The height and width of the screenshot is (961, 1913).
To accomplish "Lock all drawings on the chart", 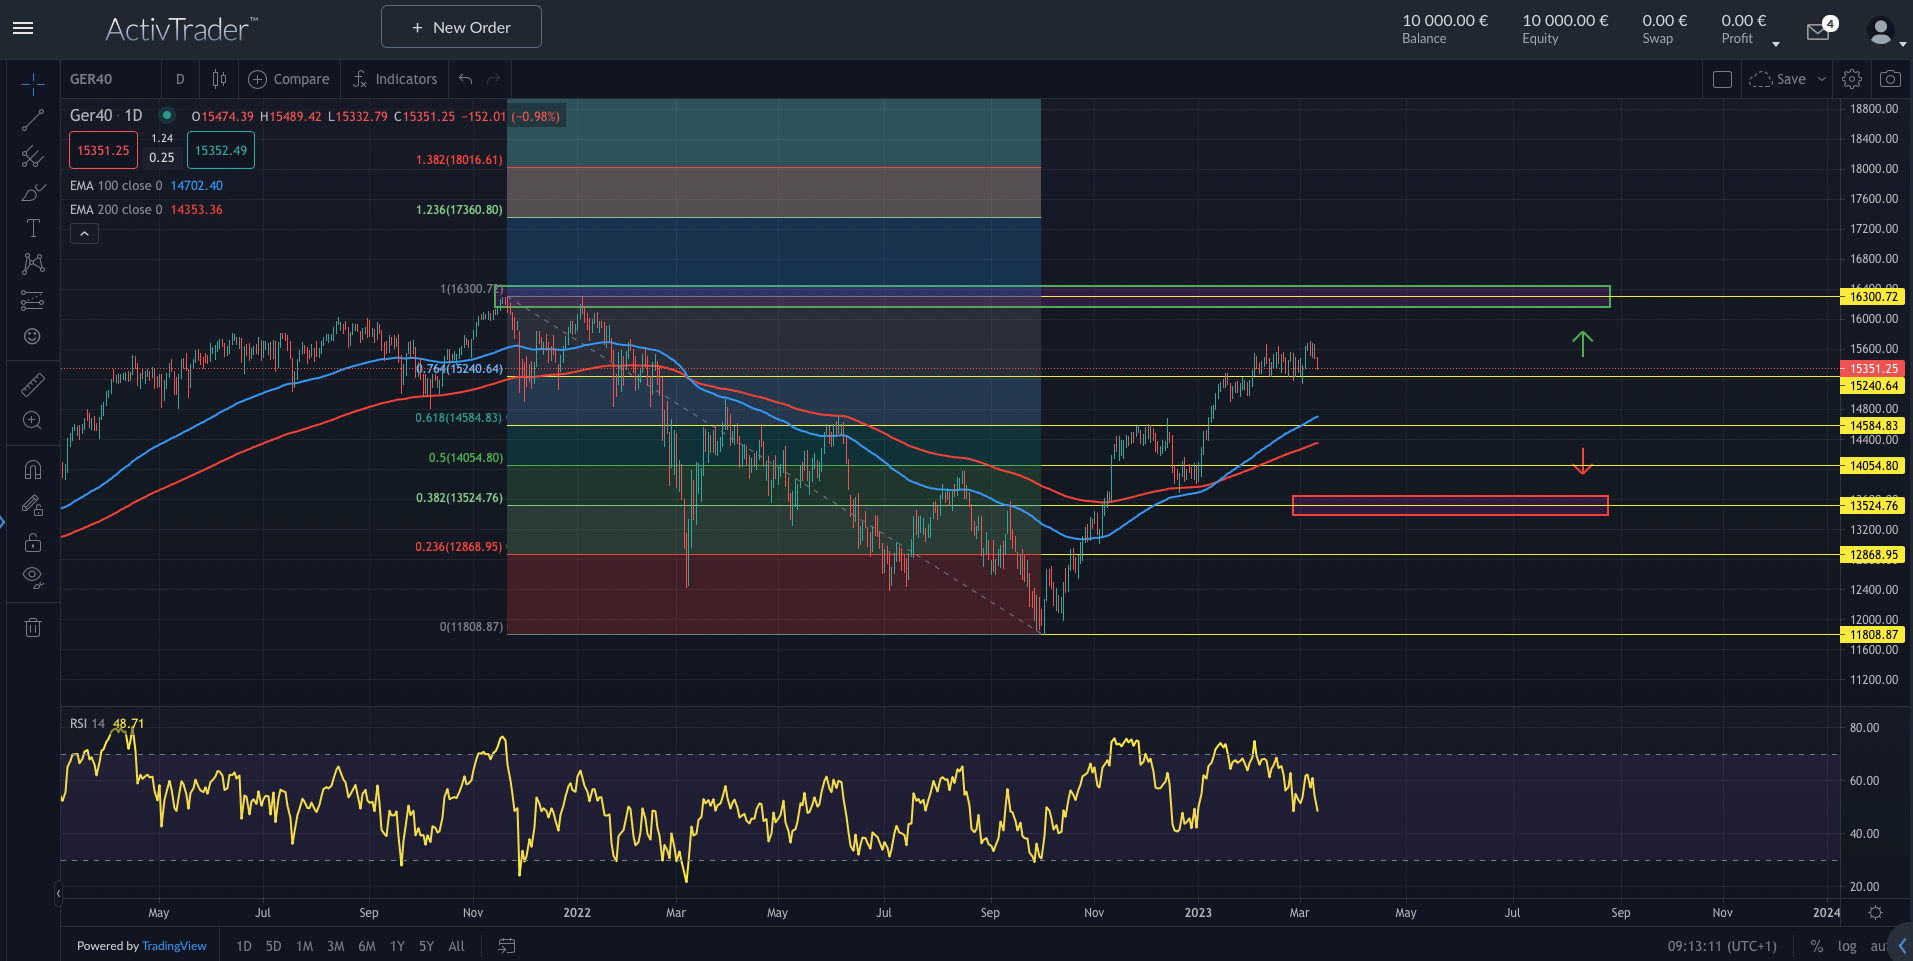I will tap(33, 542).
